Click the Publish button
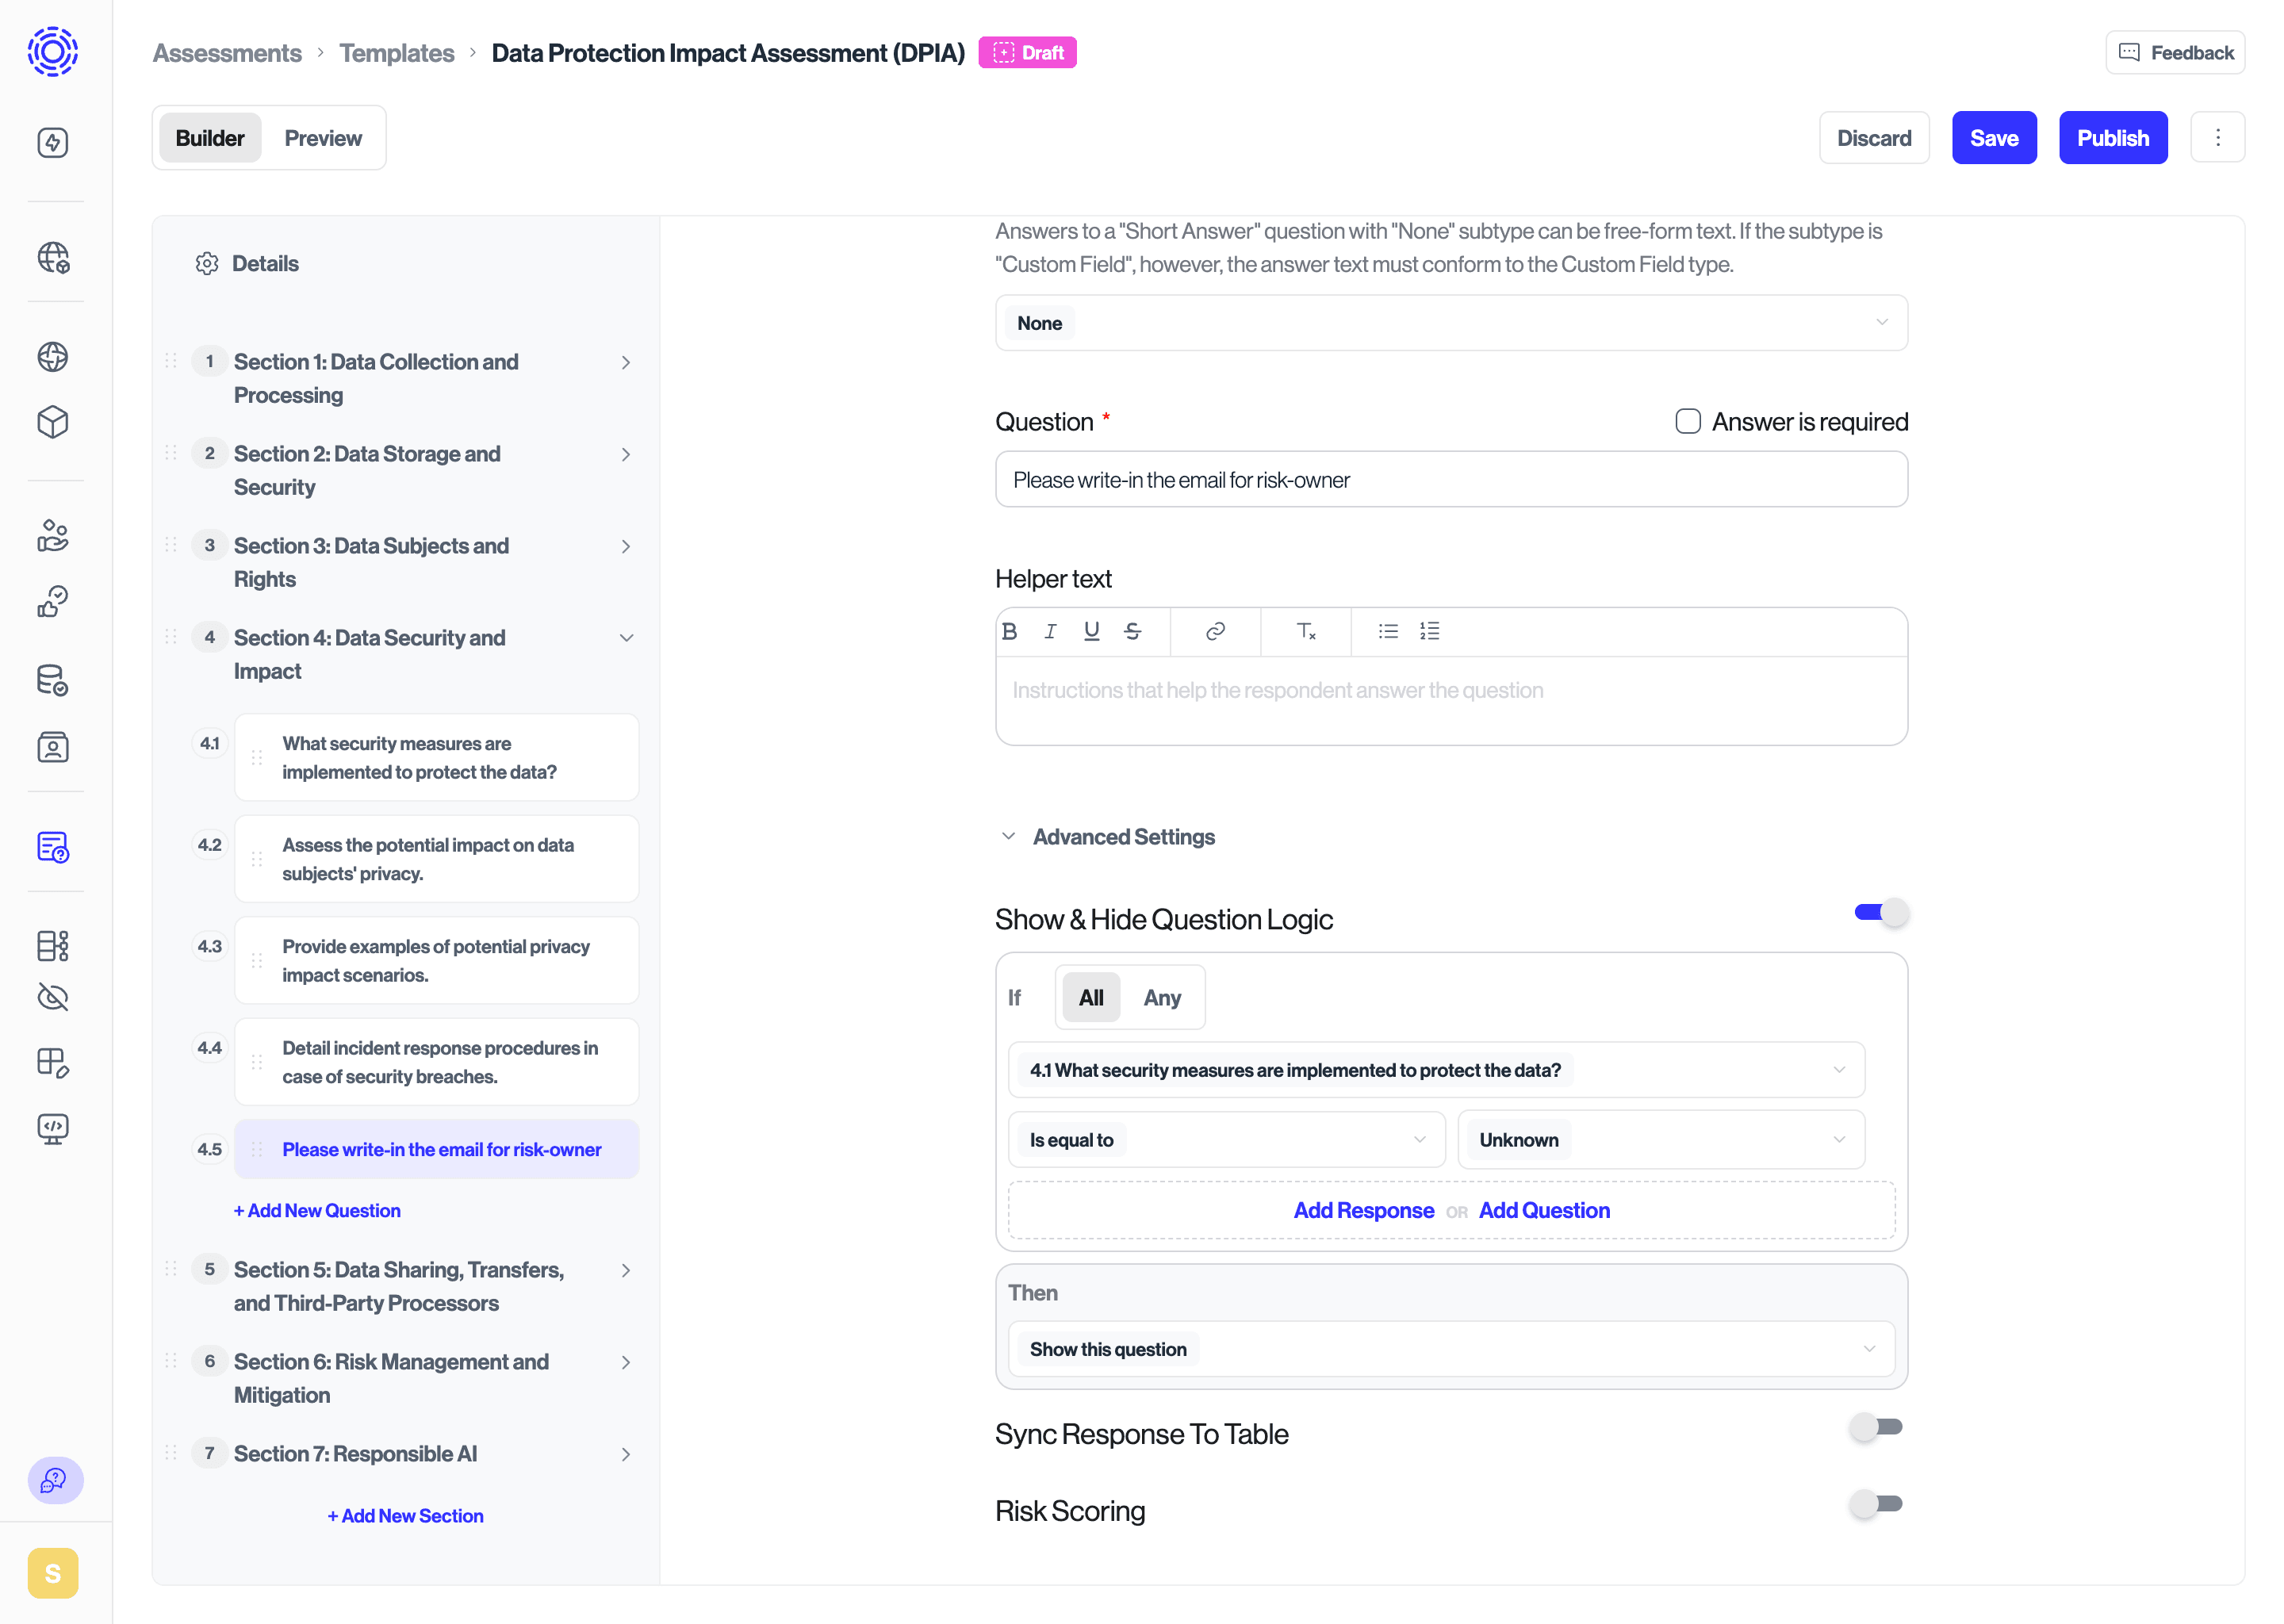2284x1624 pixels. pos(2113,137)
